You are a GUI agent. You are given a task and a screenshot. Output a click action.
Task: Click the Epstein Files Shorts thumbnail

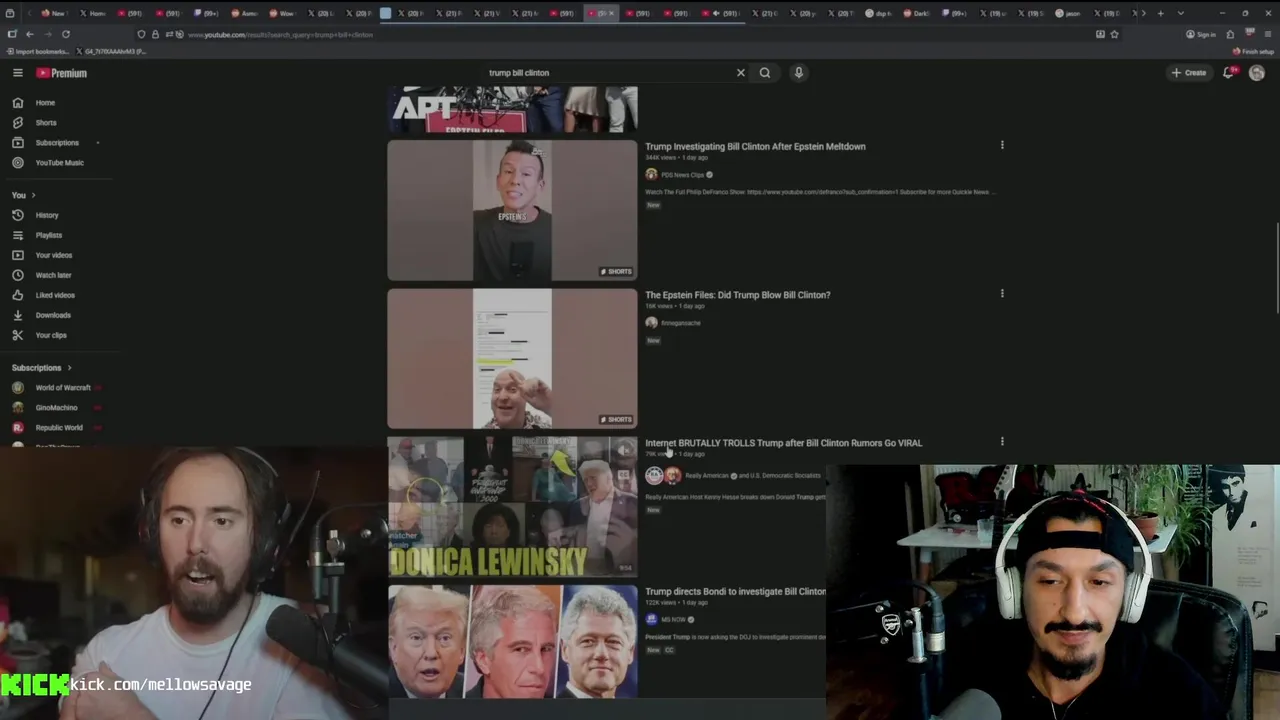pos(512,359)
